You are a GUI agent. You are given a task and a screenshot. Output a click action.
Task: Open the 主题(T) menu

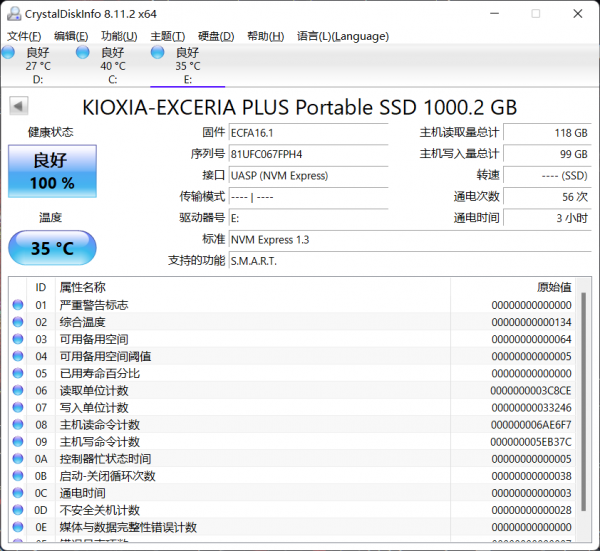pyautogui.click(x=167, y=36)
